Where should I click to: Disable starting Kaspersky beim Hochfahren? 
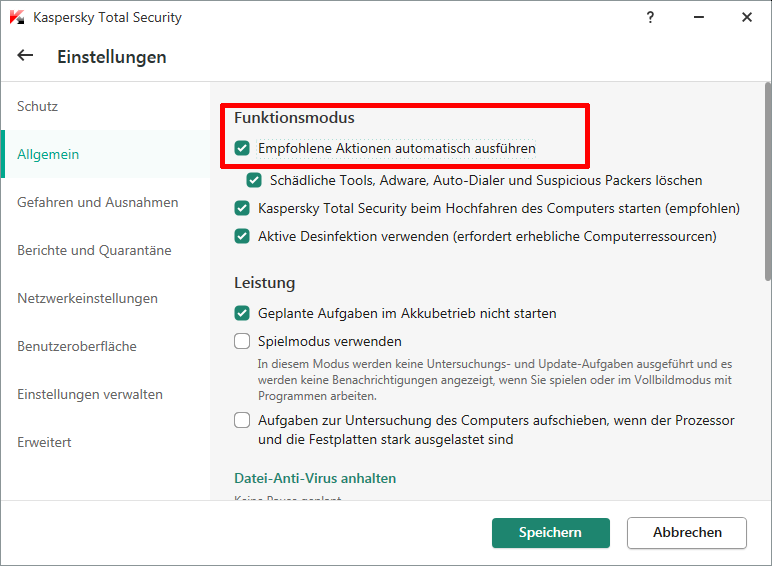click(x=242, y=209)
